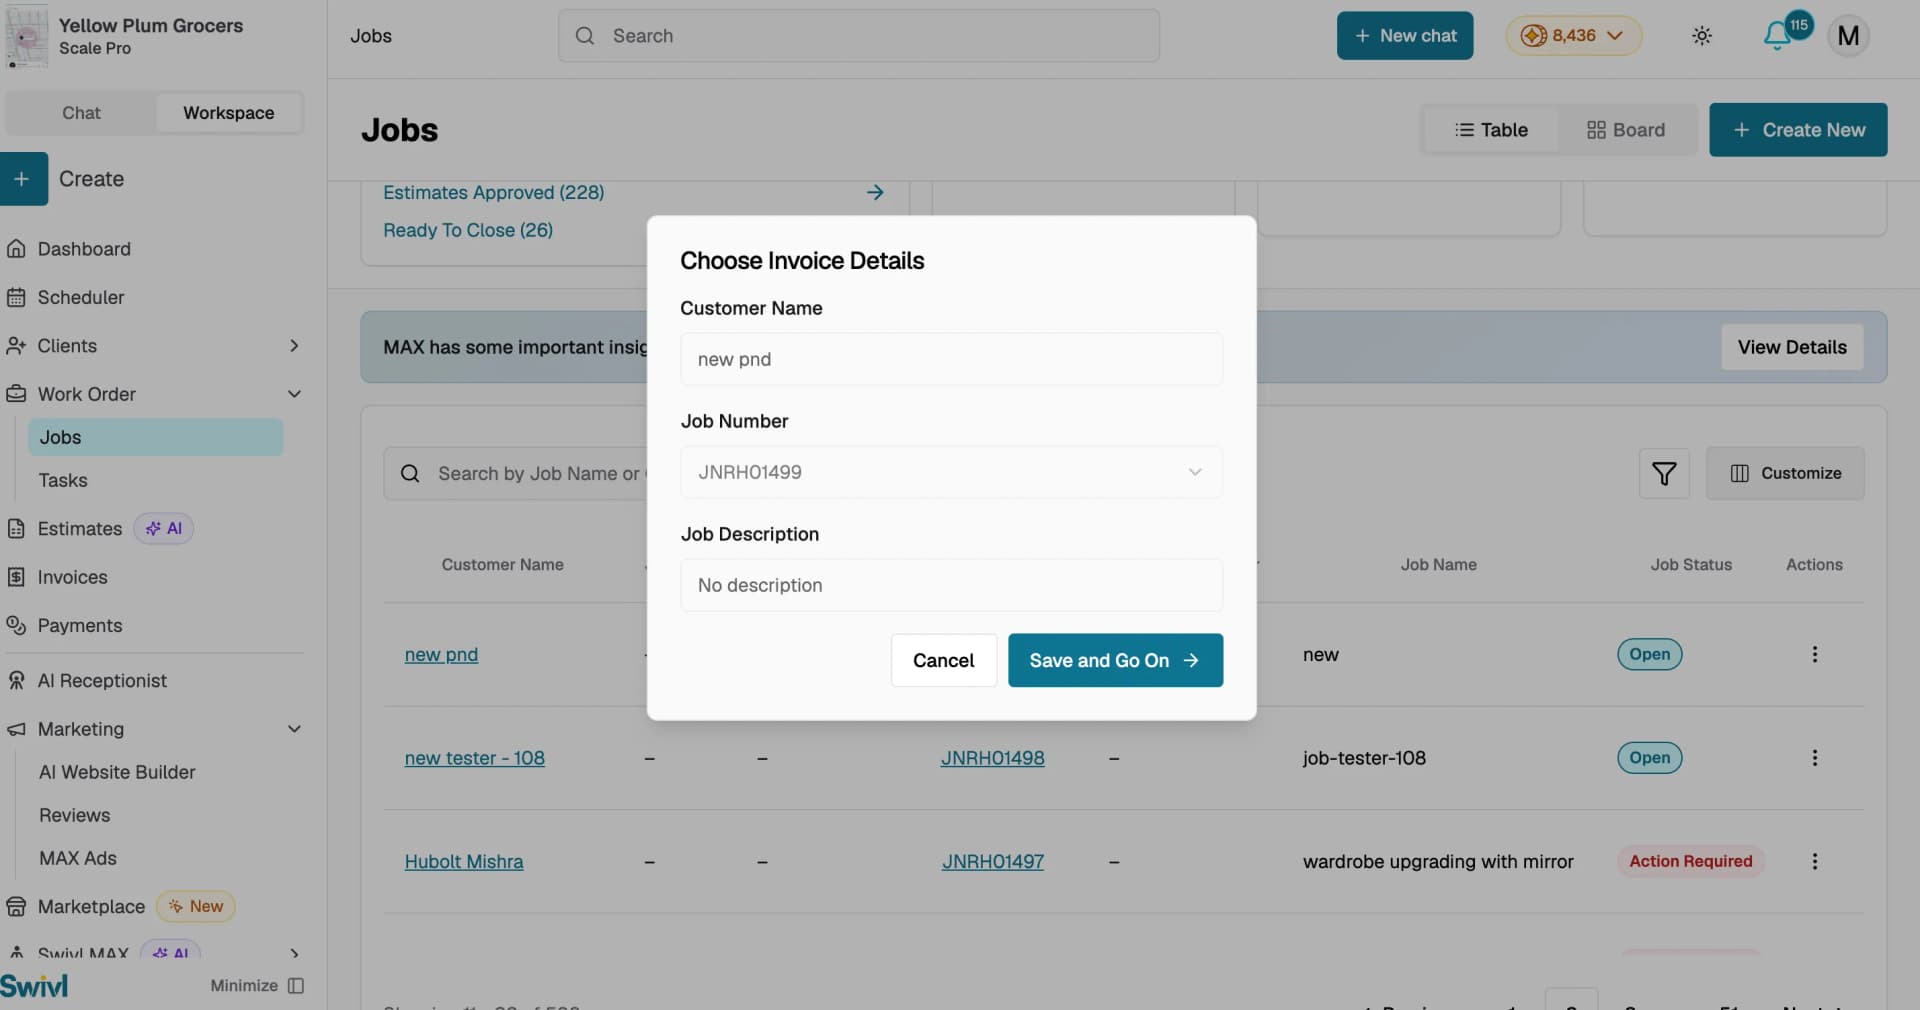This screenshot has width=1920, height=1010.
Task: Open MAX Ads in sidebar
Action: click(78, 858)
